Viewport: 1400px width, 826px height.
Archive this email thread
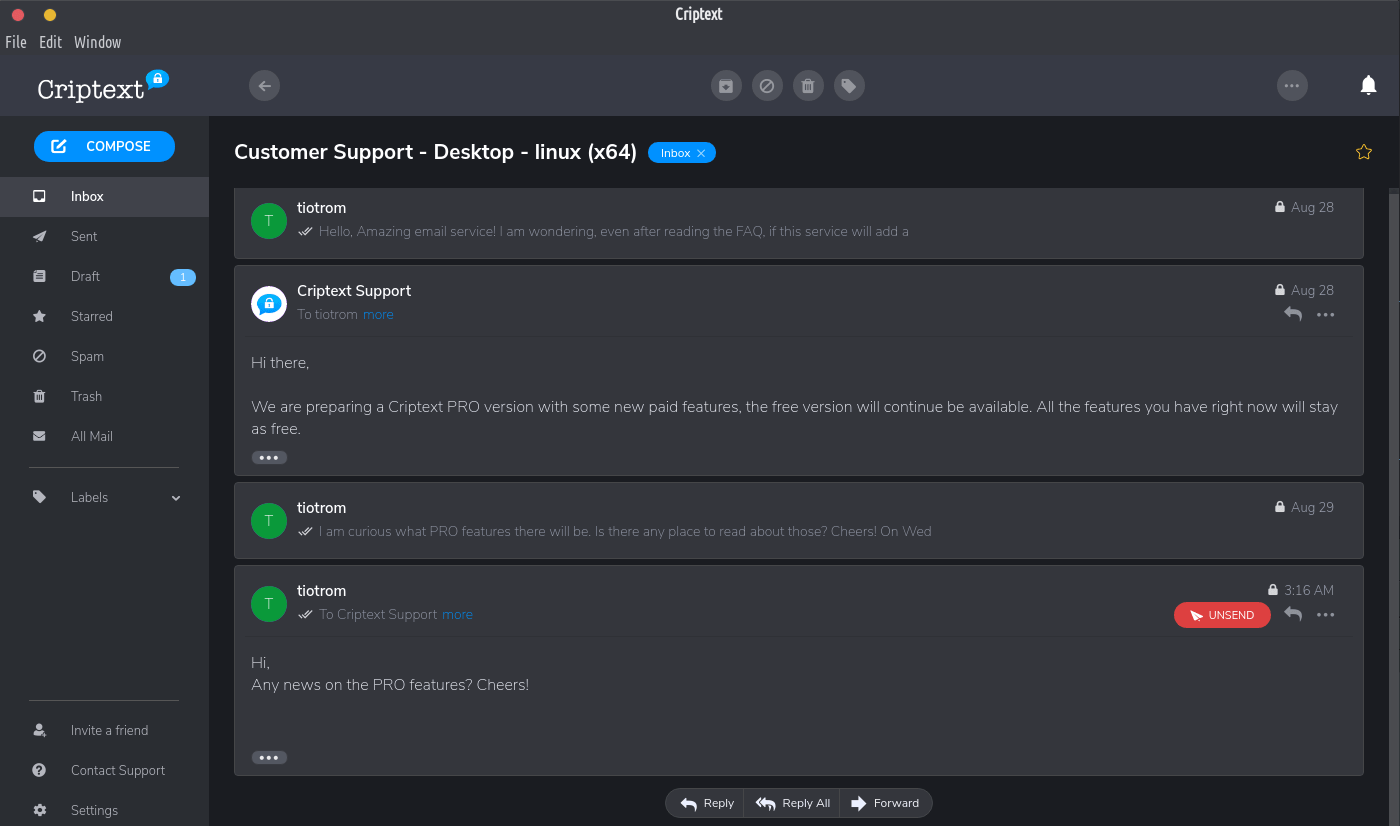point(726,86)
